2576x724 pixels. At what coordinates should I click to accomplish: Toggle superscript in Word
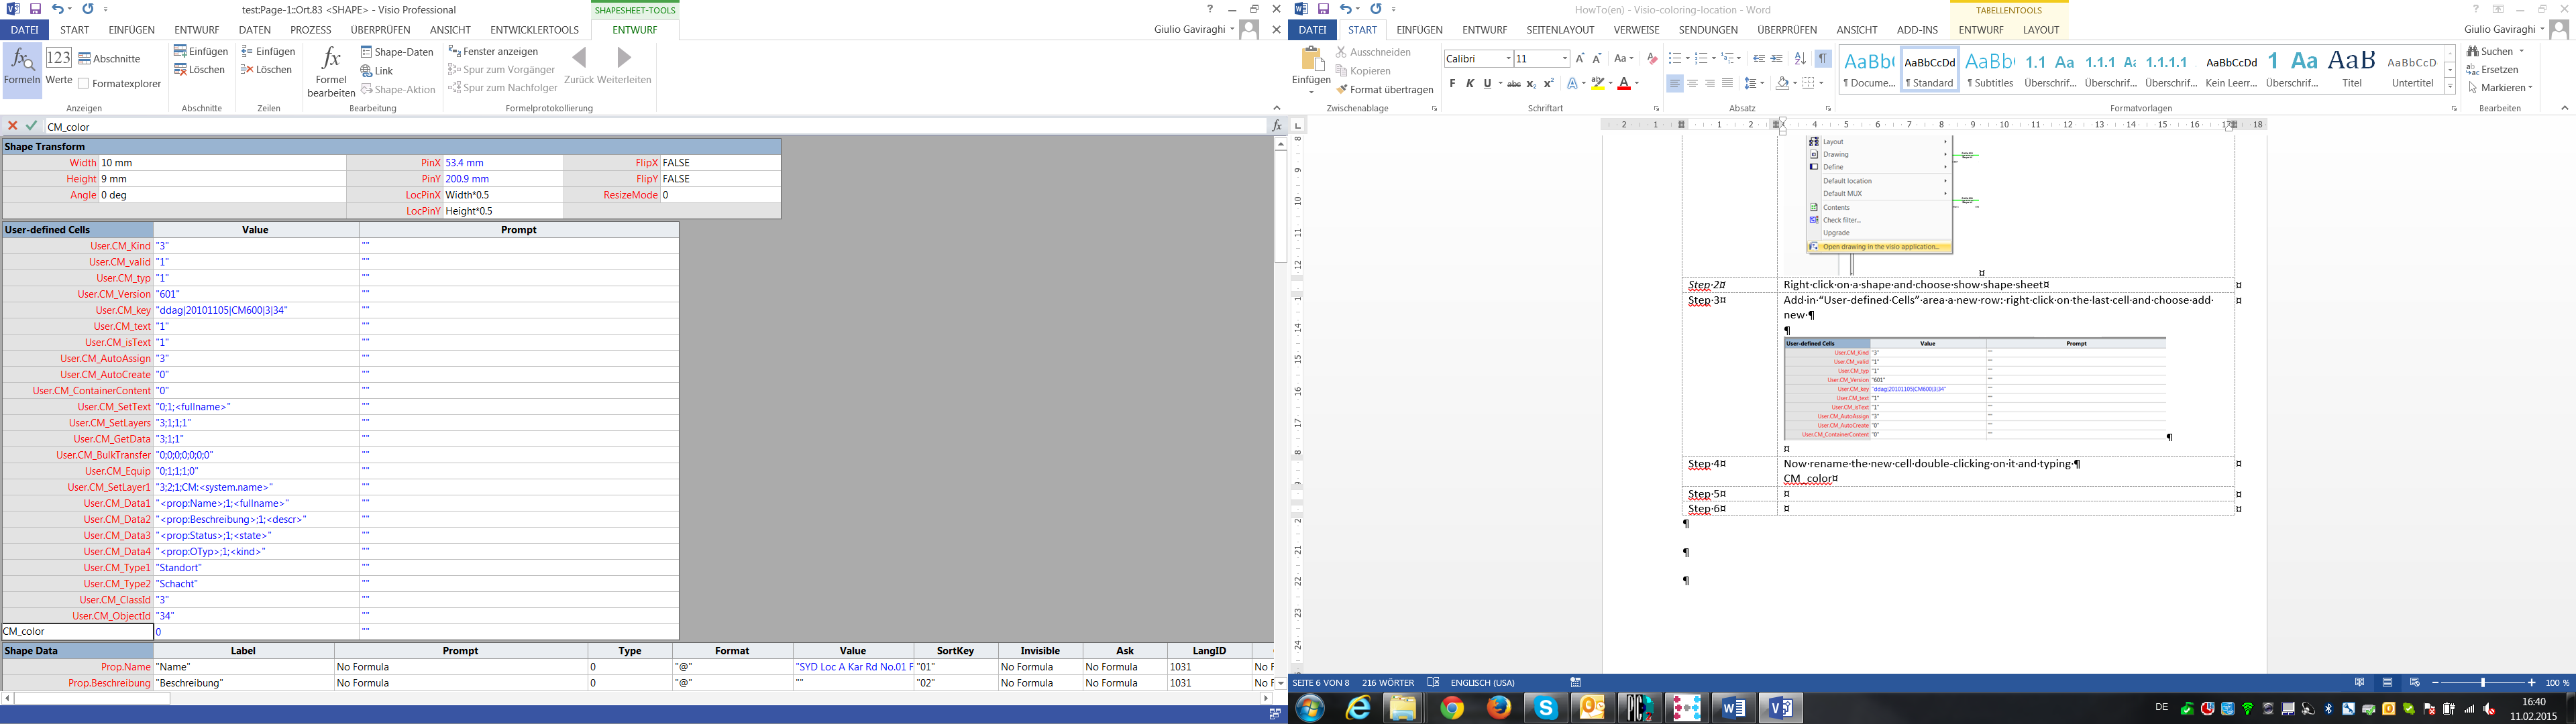click(1549, 84)
